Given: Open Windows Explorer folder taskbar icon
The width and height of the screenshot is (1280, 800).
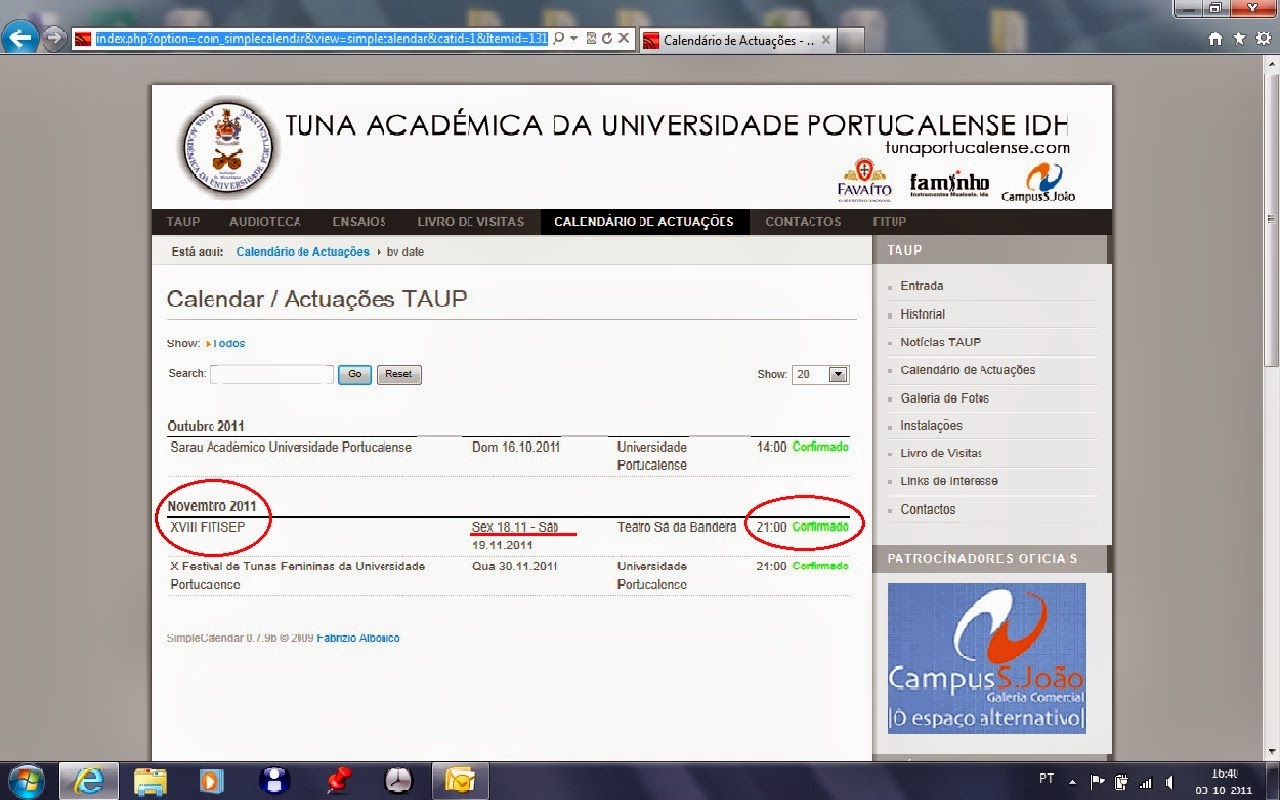Looking at the screenshot, I should 150,780.
